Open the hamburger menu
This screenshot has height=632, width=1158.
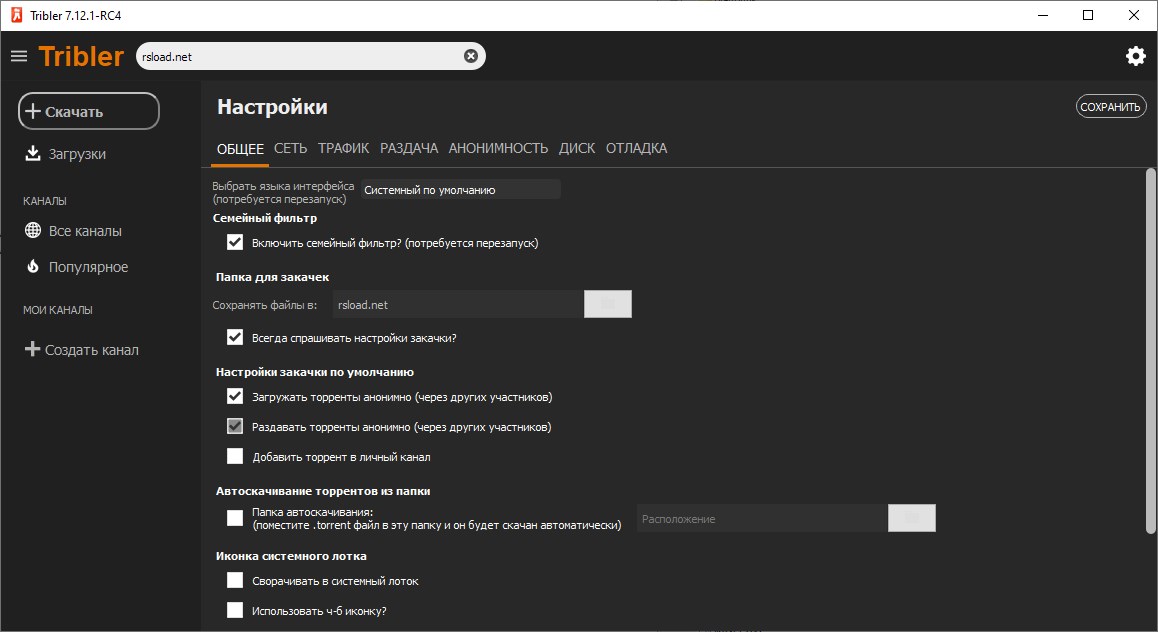(19, 56)
